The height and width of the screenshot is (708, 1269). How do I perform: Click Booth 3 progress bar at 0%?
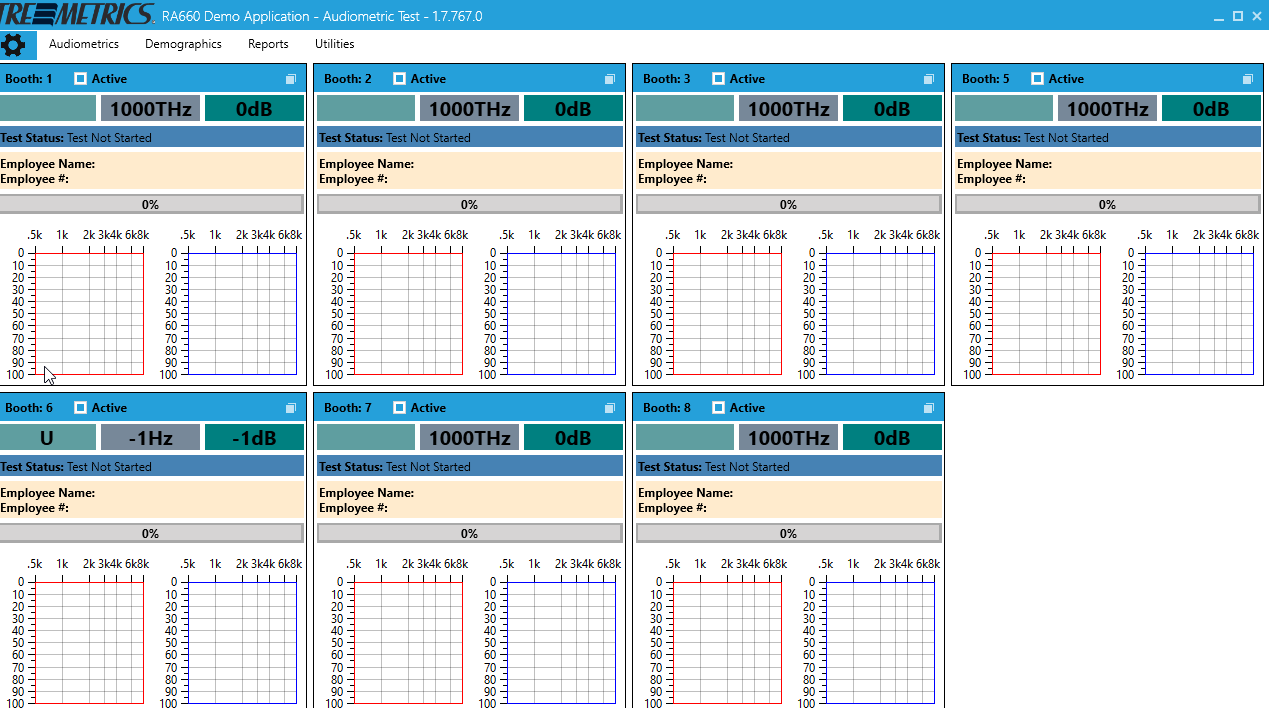pos(788,204)
